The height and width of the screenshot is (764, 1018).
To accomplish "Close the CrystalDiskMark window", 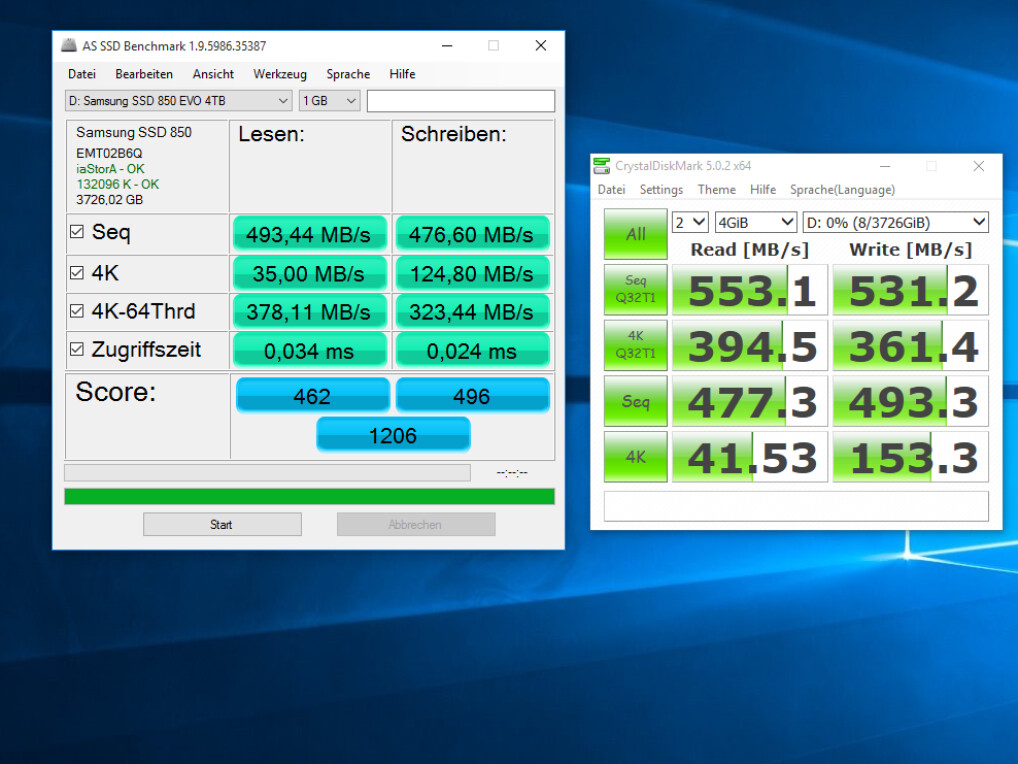I will (x=978, y=166).
